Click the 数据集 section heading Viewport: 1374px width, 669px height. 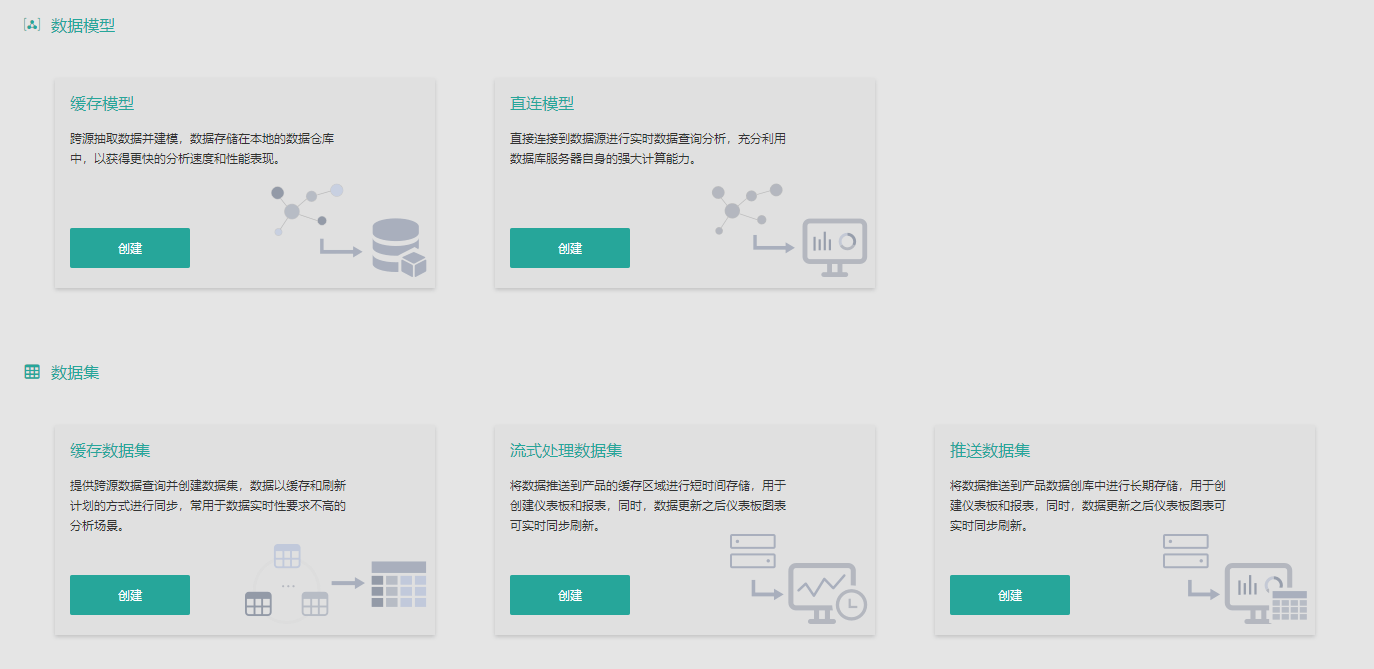click(75, 373)
